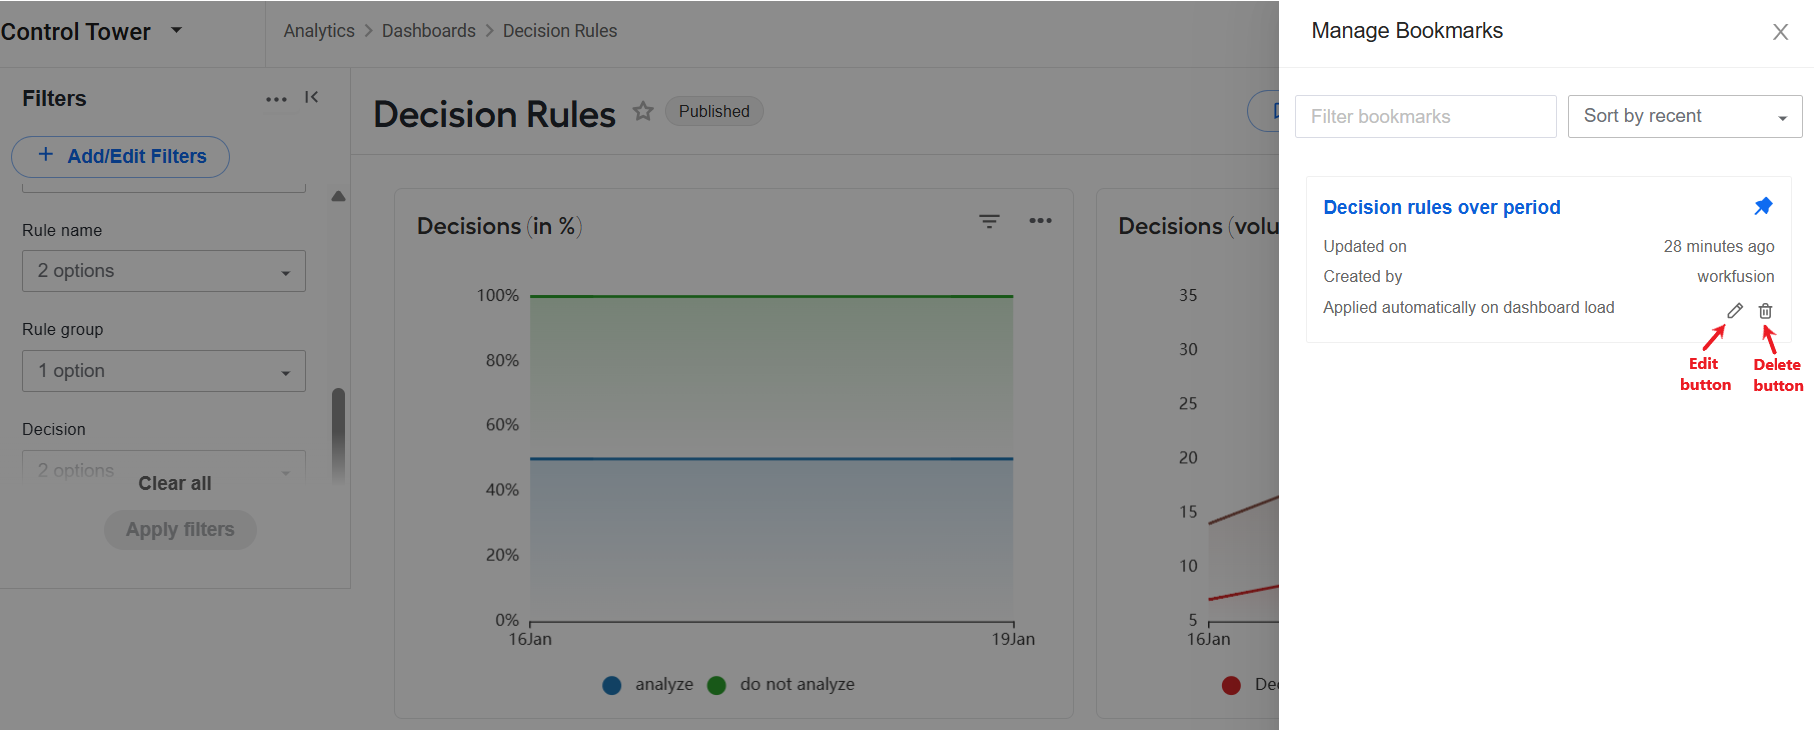Expand the Rule group dropdown
1814x730 pixels.
pos(164,371)
